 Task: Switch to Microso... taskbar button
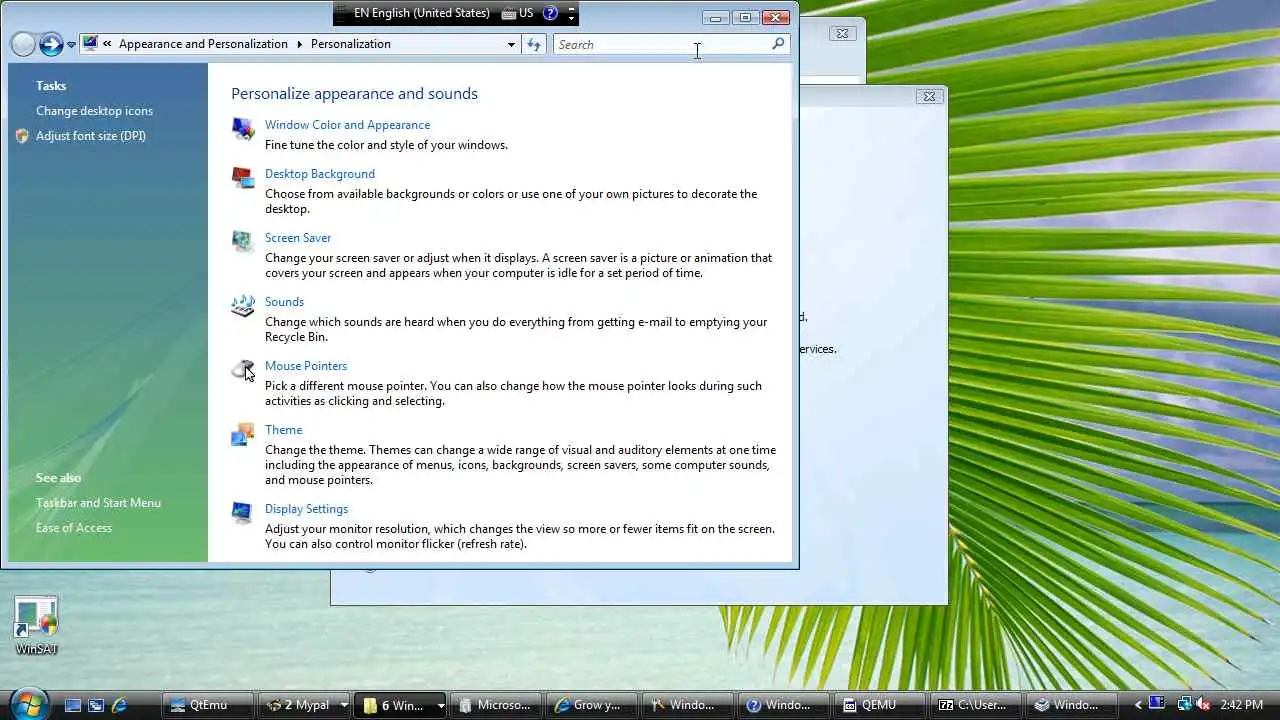point(496,705)
